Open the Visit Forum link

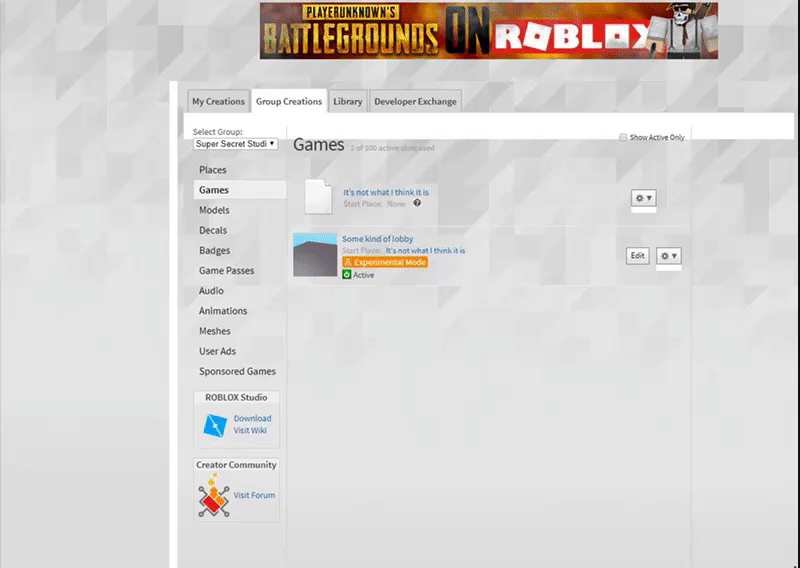coord(254,495)
